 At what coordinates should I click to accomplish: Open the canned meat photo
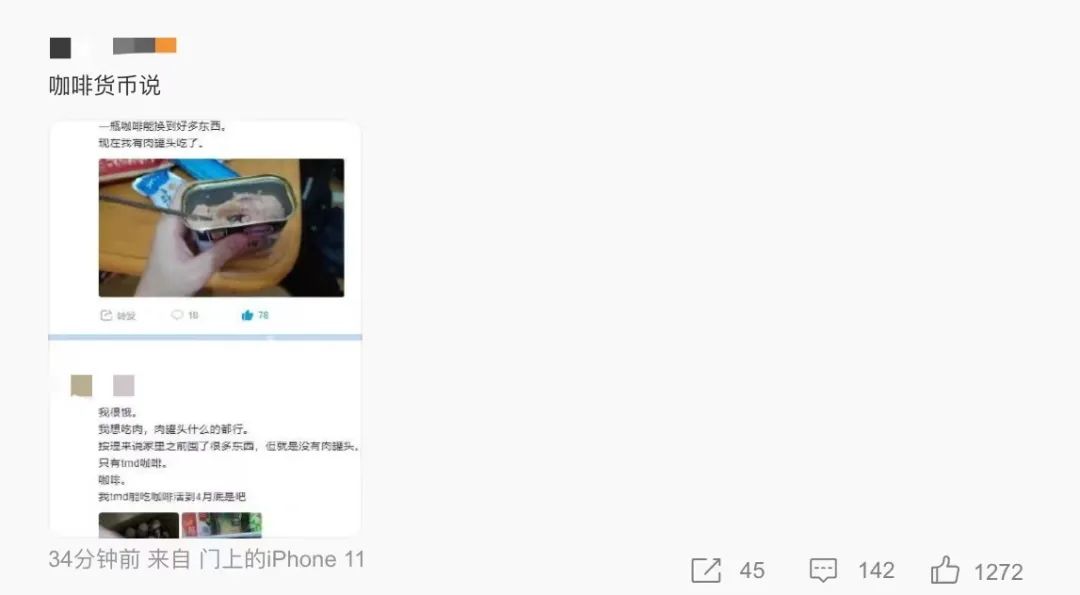[221, 228]
